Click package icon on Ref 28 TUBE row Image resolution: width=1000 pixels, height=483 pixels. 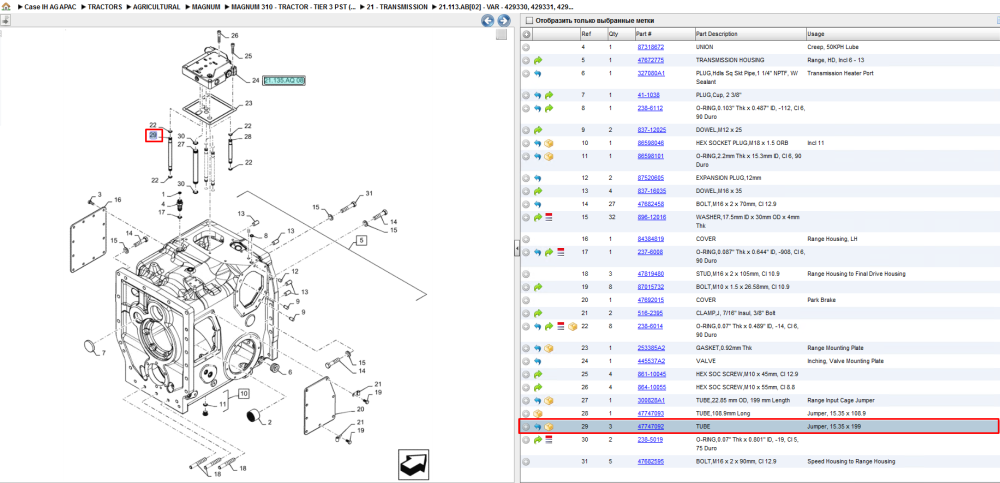(538, 413)
